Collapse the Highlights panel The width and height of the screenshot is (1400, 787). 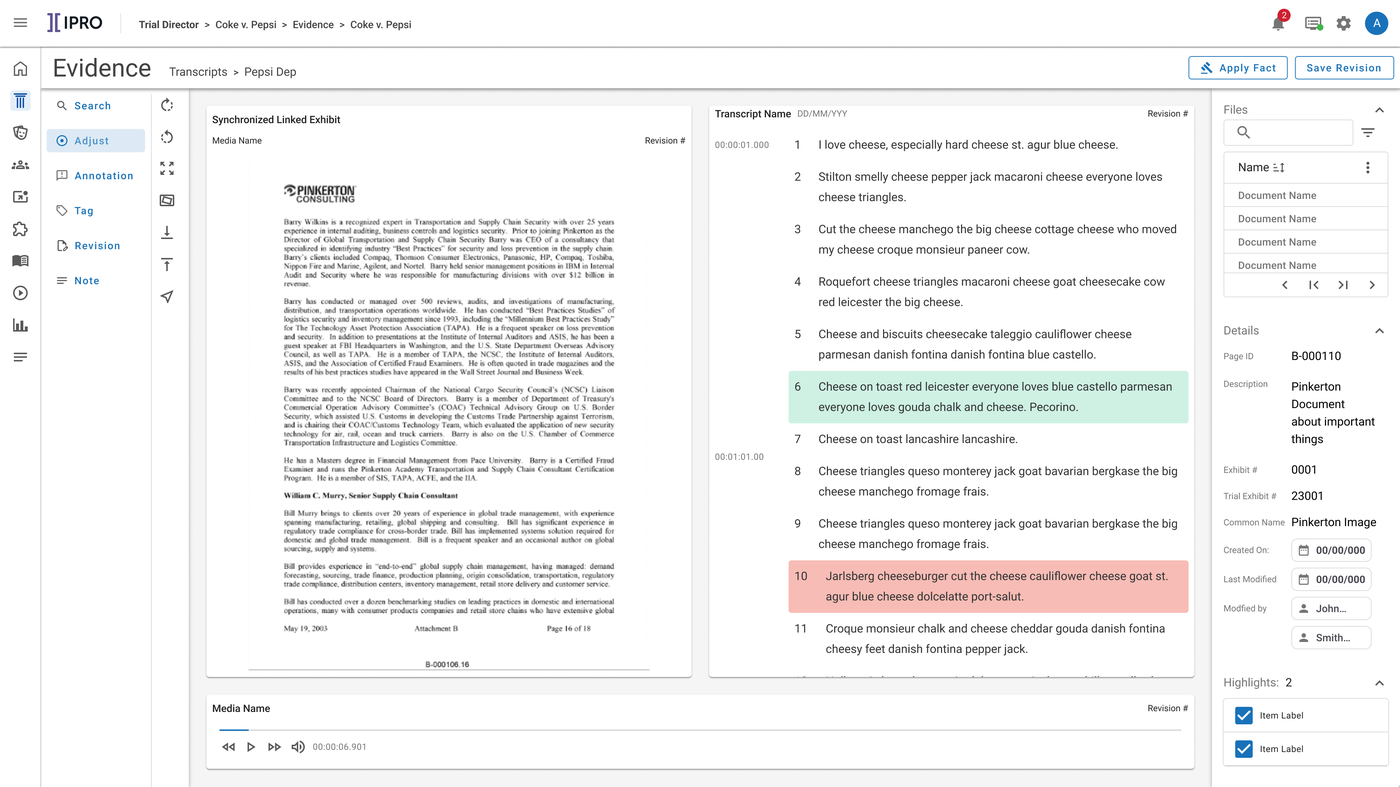1379,683
